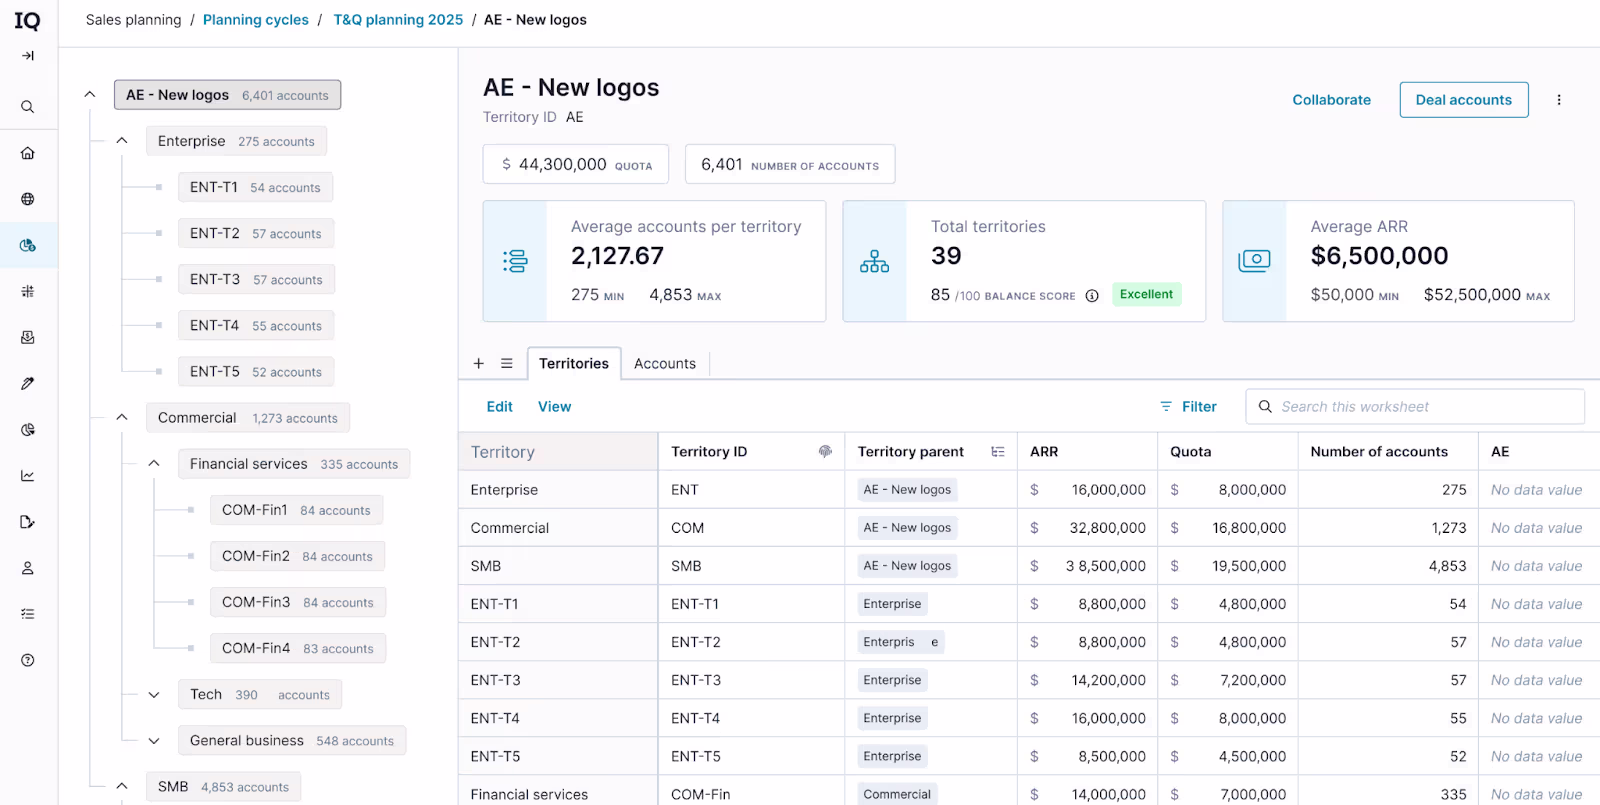
Task: Expand the General business tree node
Action: [x=154, y=741]
